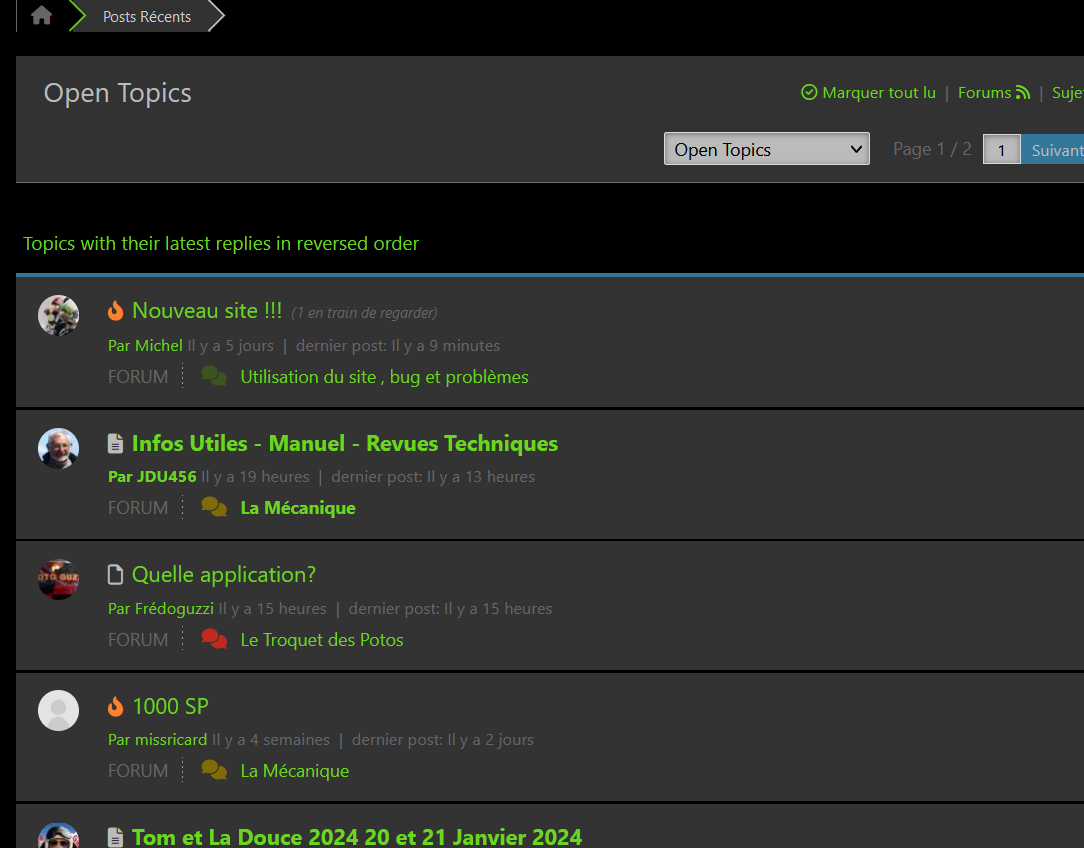
Task: Click the home icon in breadcrumb
Action: pyautogui.click(x=41, y=16)
